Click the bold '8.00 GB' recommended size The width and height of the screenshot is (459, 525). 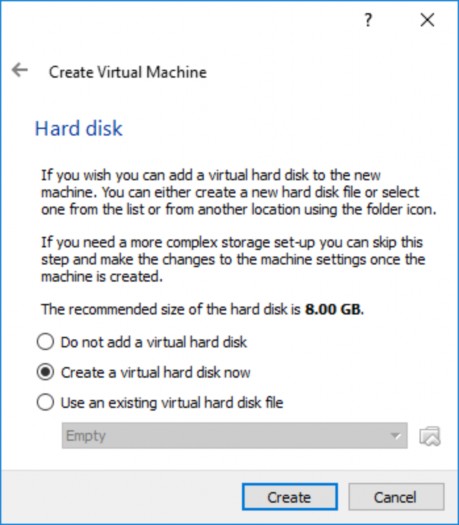click(333, 309)
